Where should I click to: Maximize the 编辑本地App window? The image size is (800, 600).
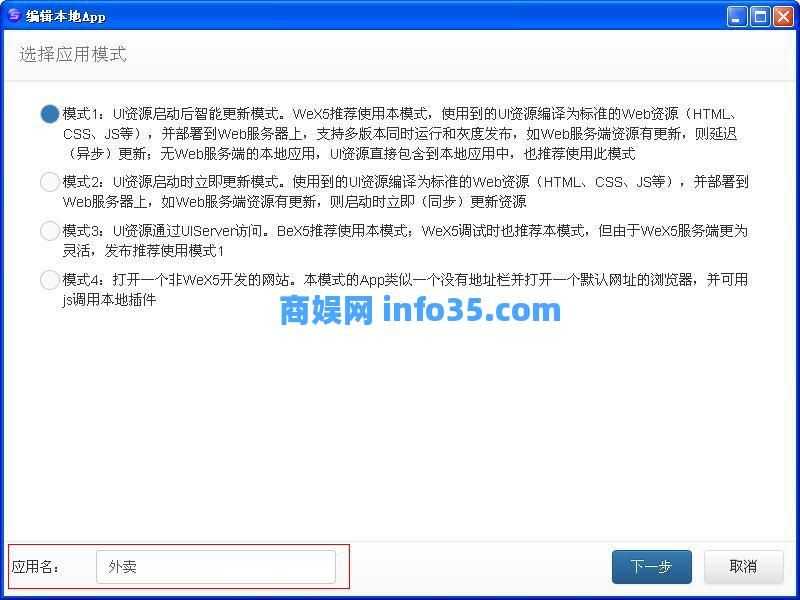tap(760, 17)
